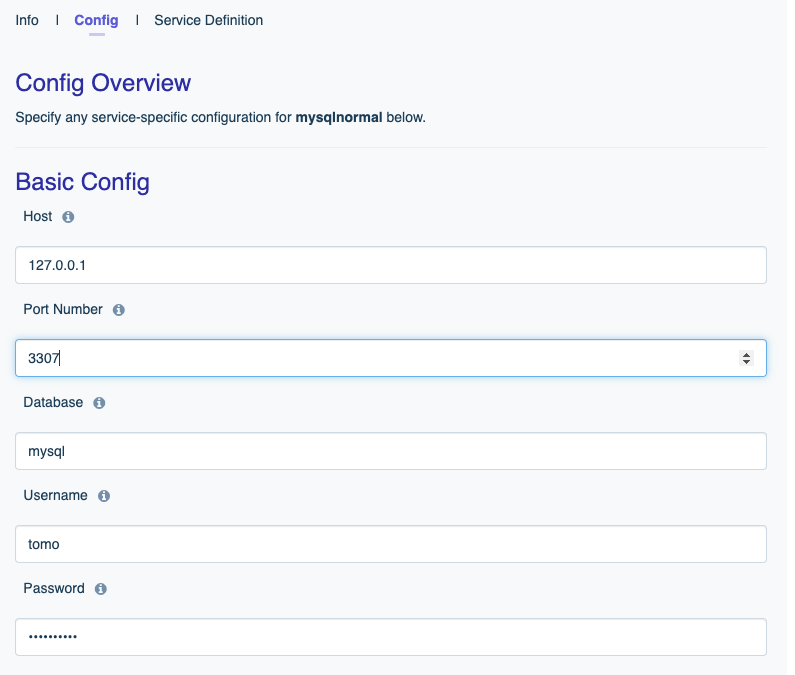Focus the Port Number field showing 3307
The width and height of the screenshot is (795, 675).
(x=370, y=358)
